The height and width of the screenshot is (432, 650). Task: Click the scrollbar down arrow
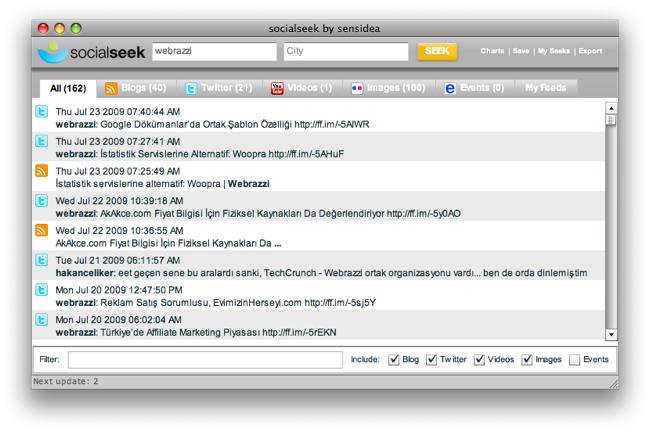[x=611, y=335]
